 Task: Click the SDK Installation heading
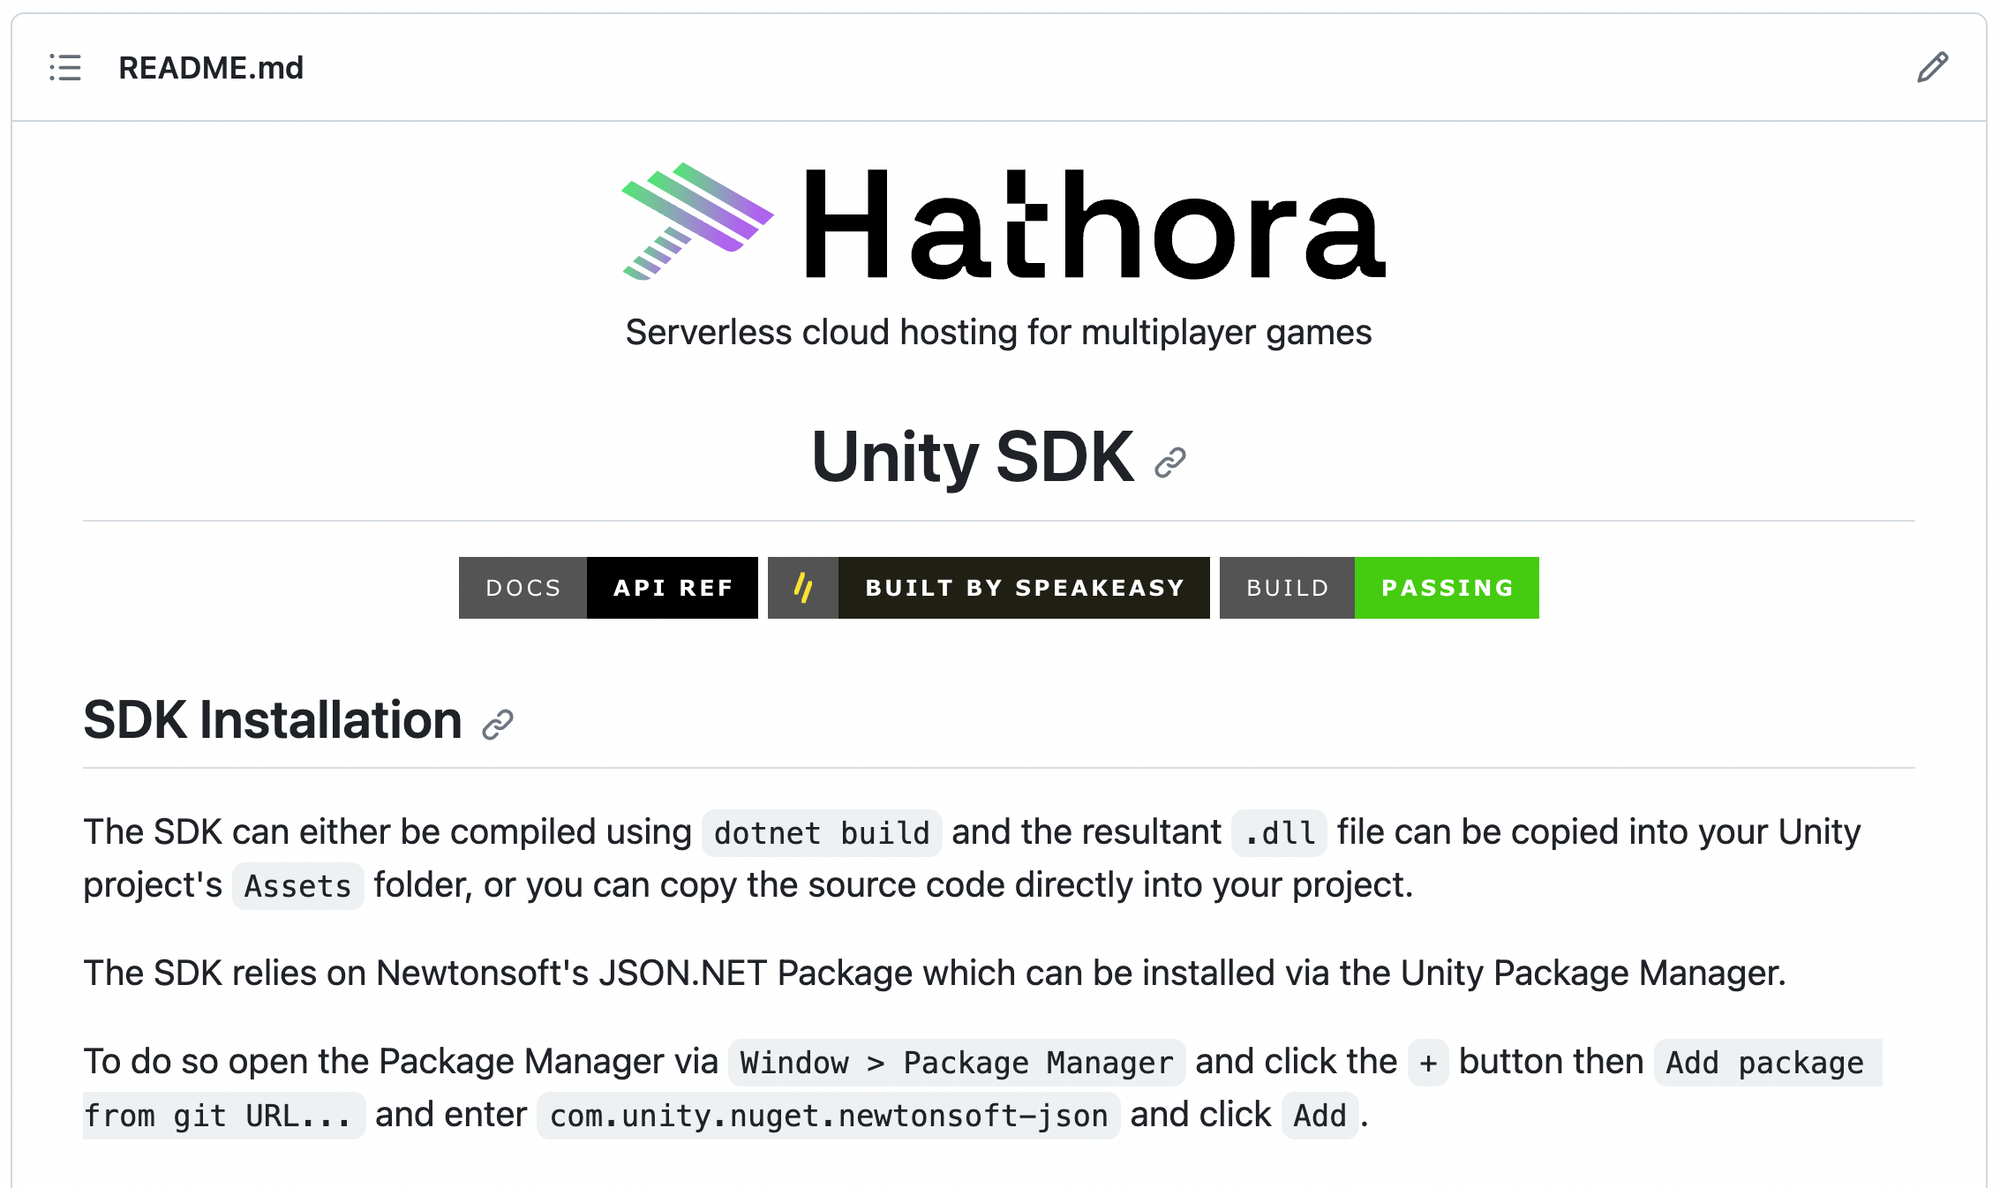[272, 720]
